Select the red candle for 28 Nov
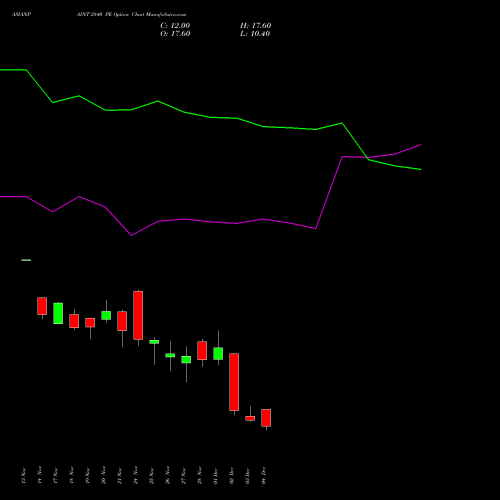This screenshot has height=500, width=500. click(x=202, y=351)
